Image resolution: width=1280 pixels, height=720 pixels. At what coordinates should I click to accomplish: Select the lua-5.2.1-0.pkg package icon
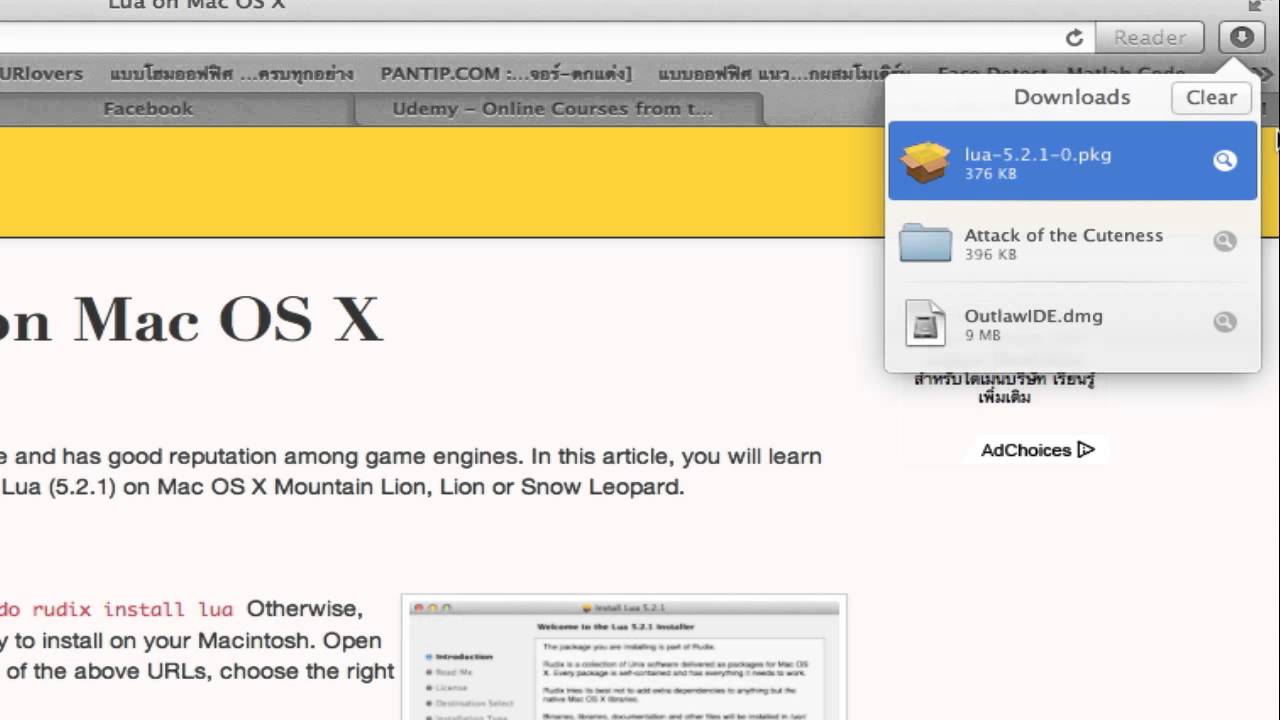pos(925,161)
